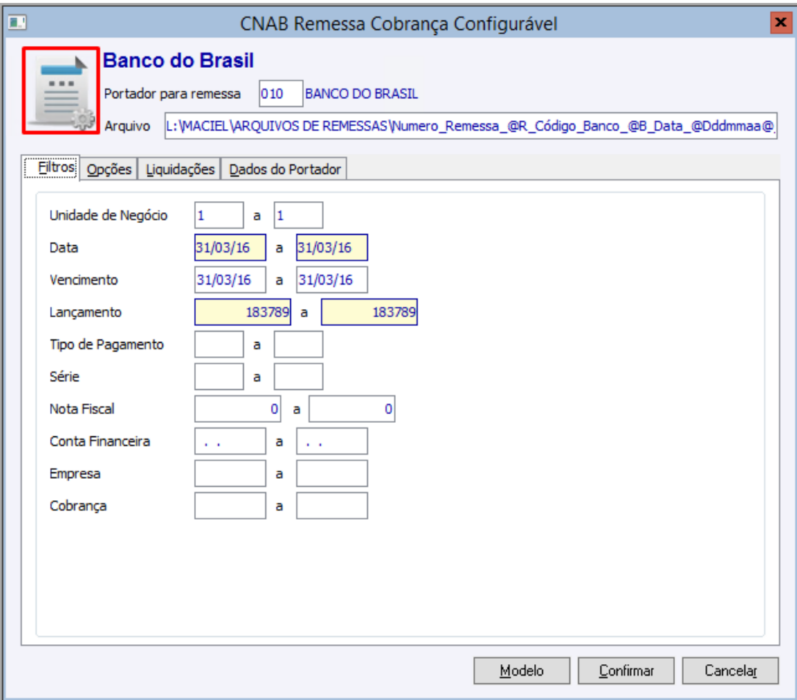This screenshot has width=797, height=700.
Task: Confirm the remittance with Confirmar button
Action: tap(626, 671)
